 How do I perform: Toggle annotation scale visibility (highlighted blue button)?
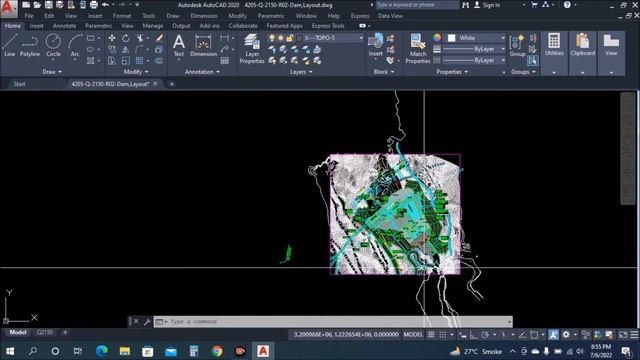point(553,335)
